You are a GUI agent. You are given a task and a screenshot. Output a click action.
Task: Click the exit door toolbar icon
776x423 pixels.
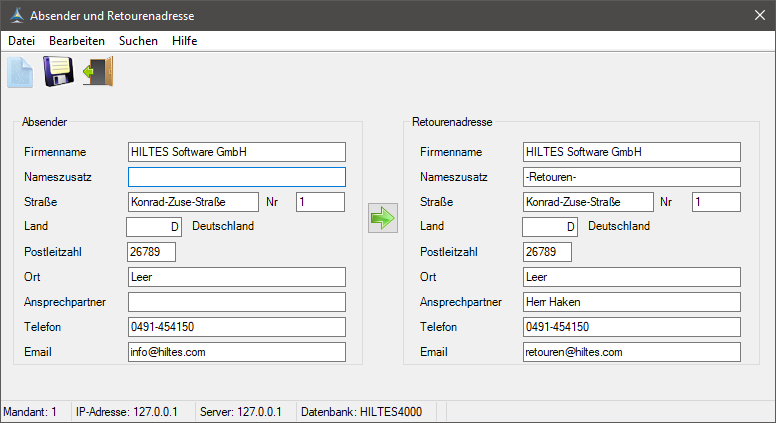(x=98, y=73)
